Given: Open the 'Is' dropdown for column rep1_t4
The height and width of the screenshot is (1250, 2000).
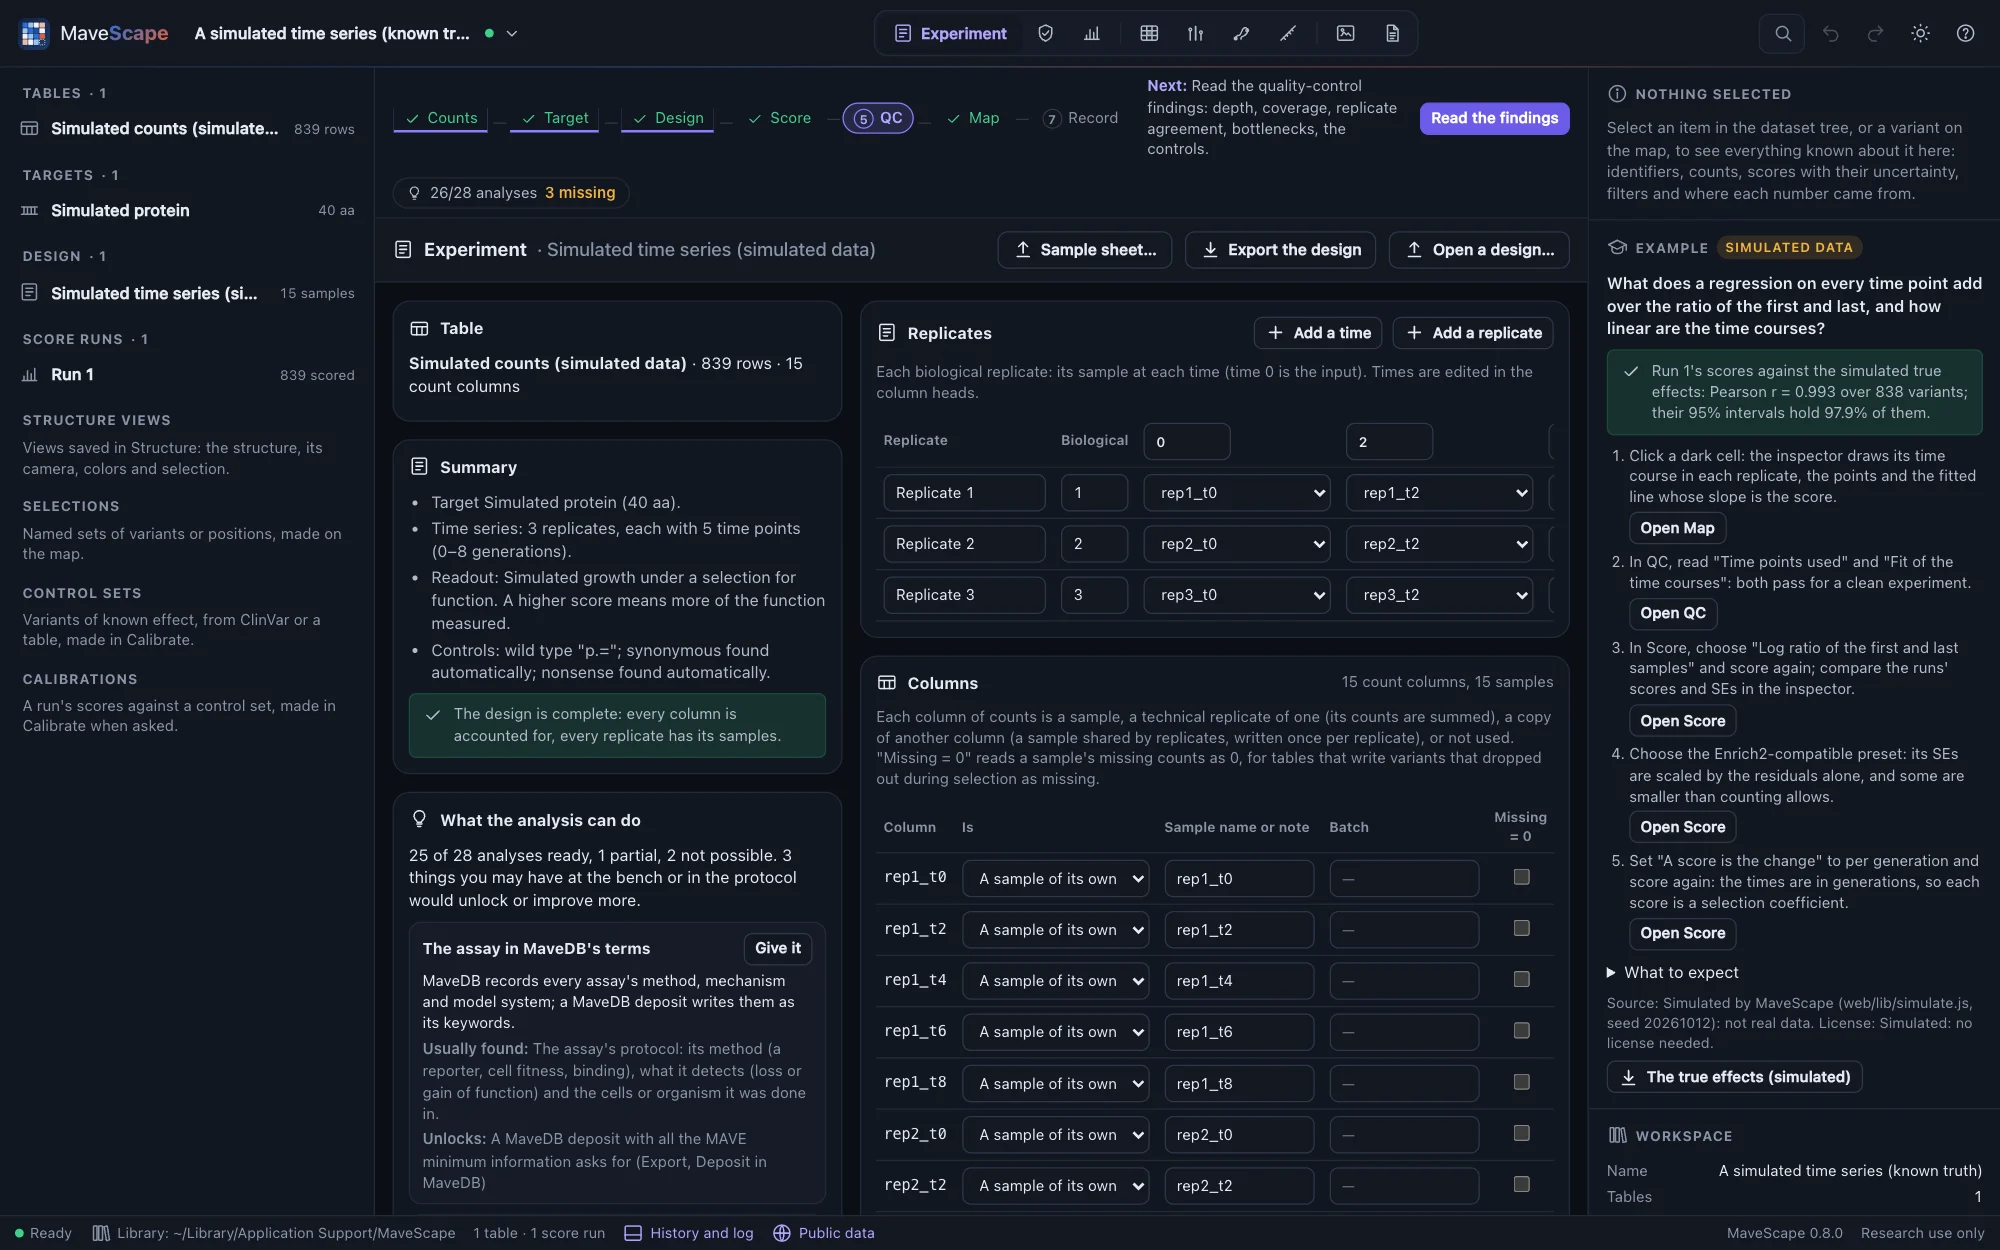Looking at the screenshot, I should coord(1055,981).
